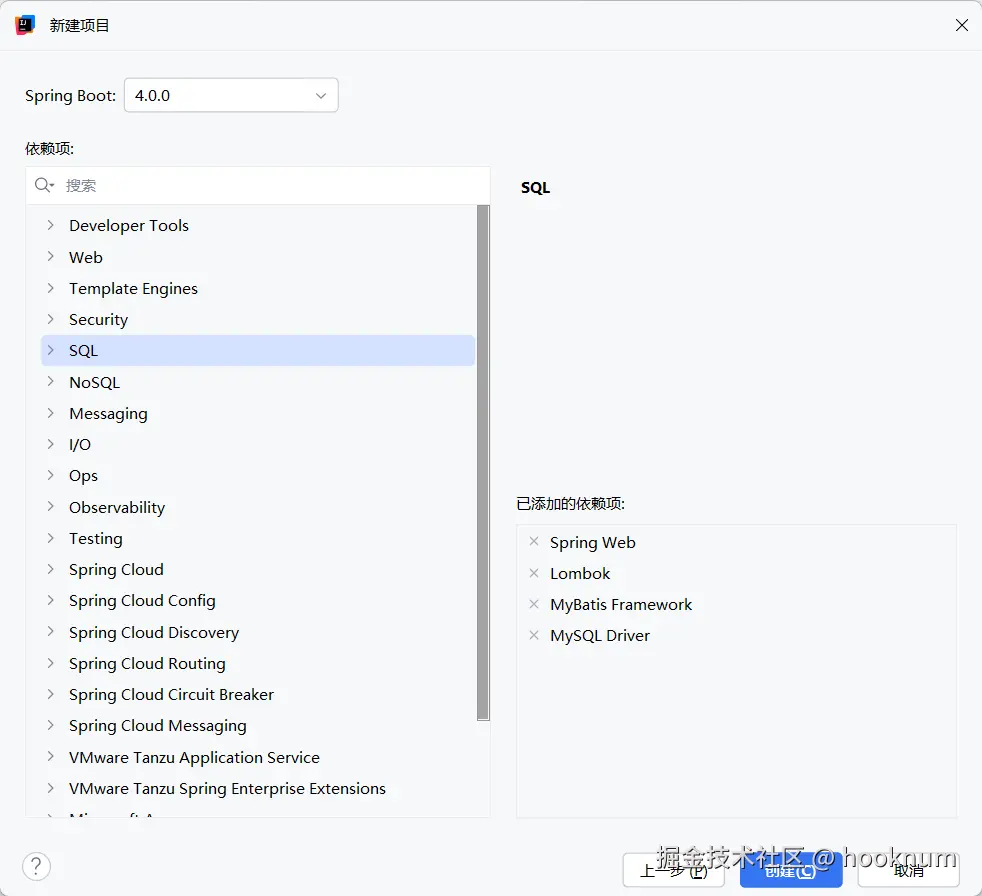
Task: Select the highlighted SQL tree item
Action: pyautogui.click(x=258, y=351)
